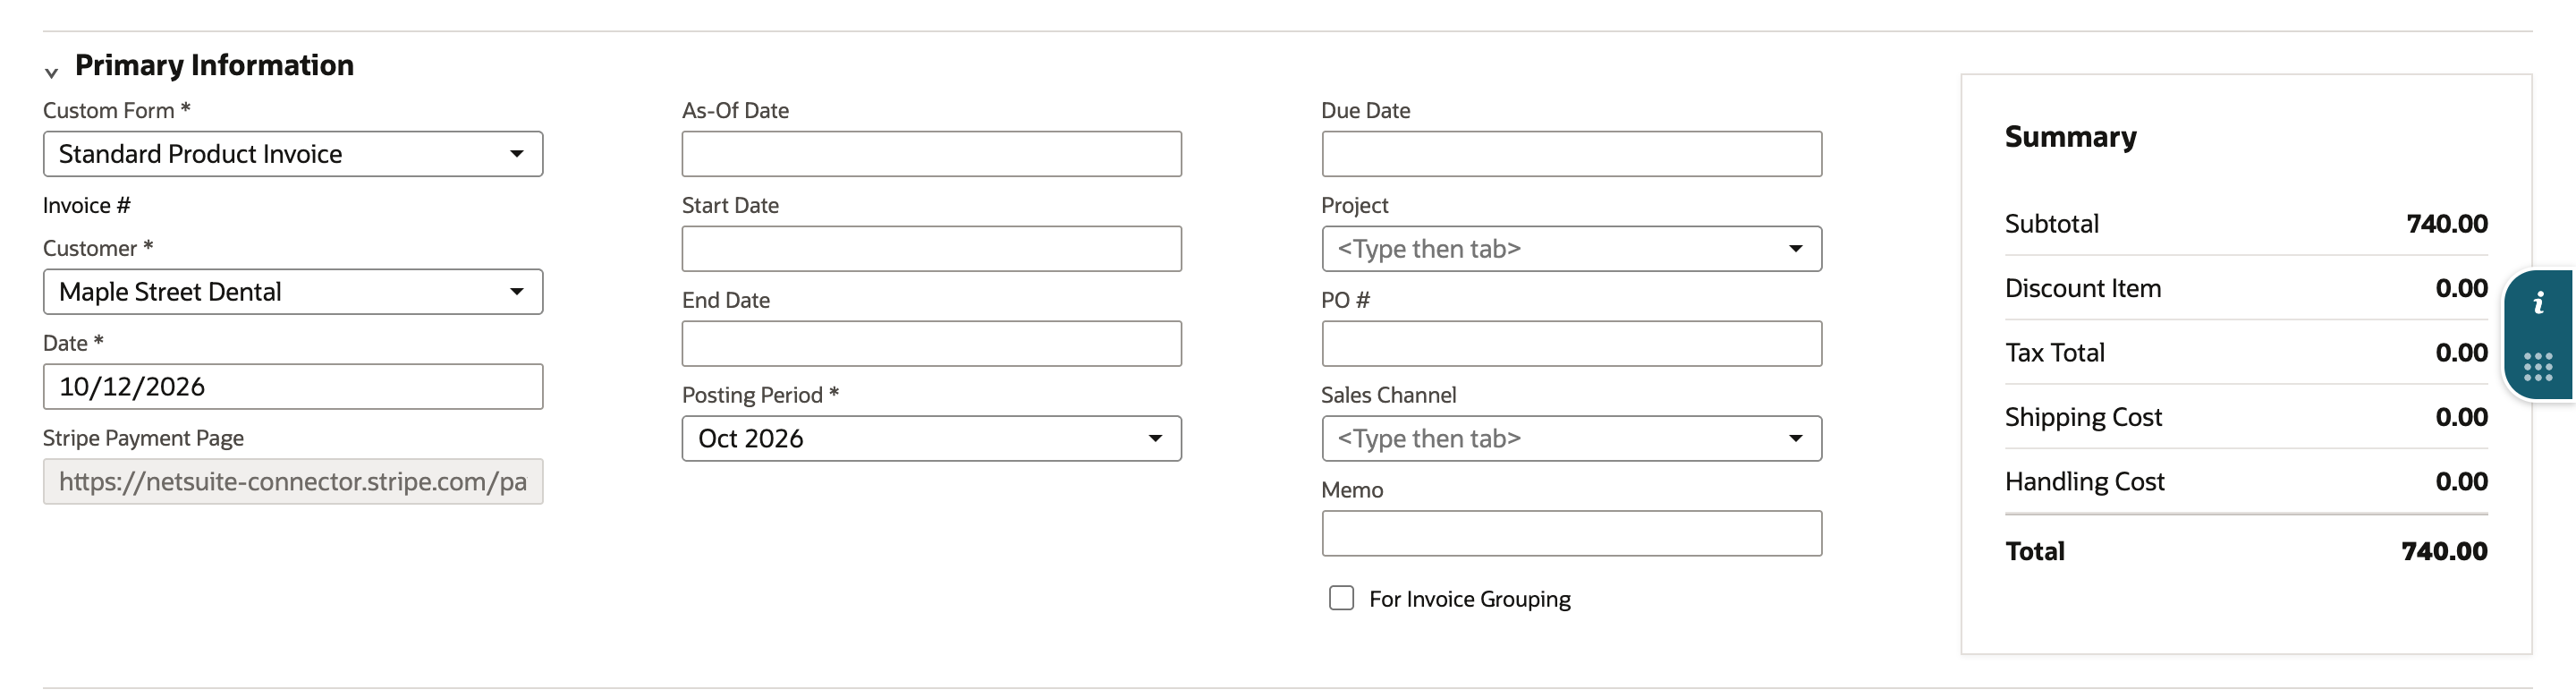
Task: Click the Invoice # label
Action: point(87,206)
